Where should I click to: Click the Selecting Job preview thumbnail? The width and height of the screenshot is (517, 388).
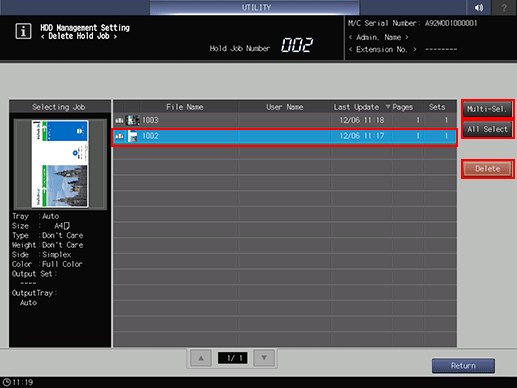[x=60, y=164]
